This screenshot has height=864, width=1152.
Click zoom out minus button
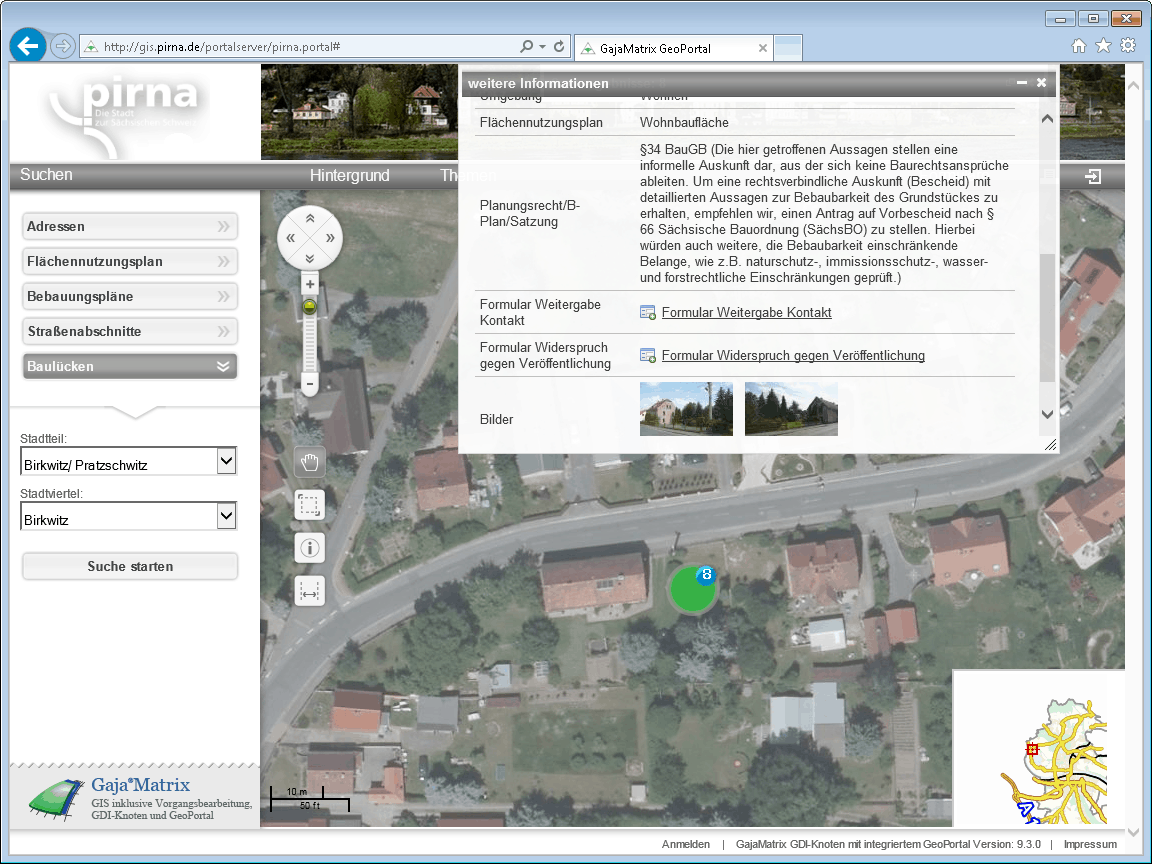click(310, 384)
